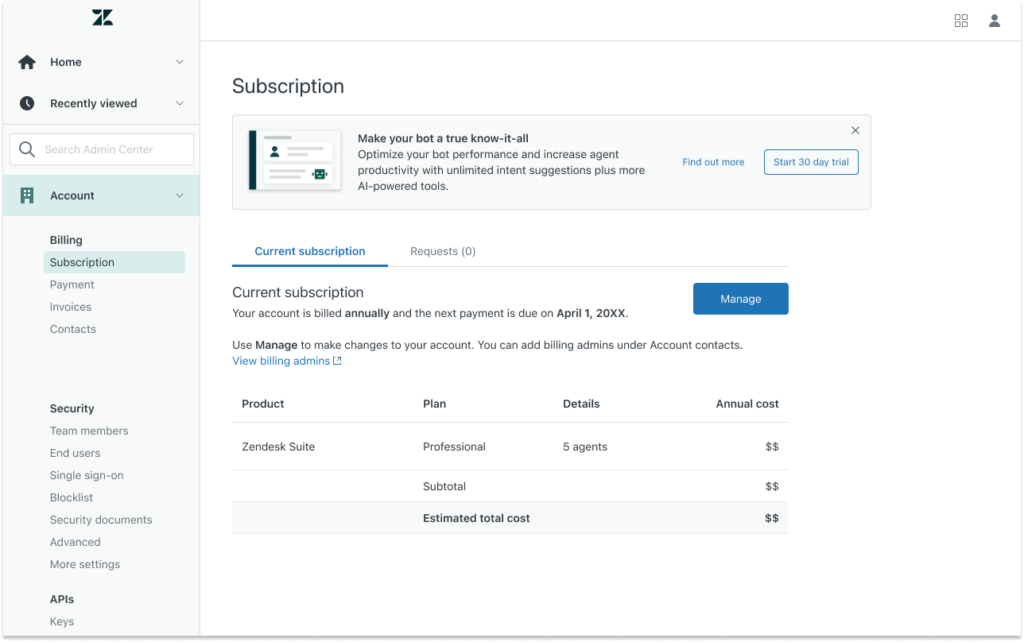Expand the Recently viewed section

click(180, 103)
